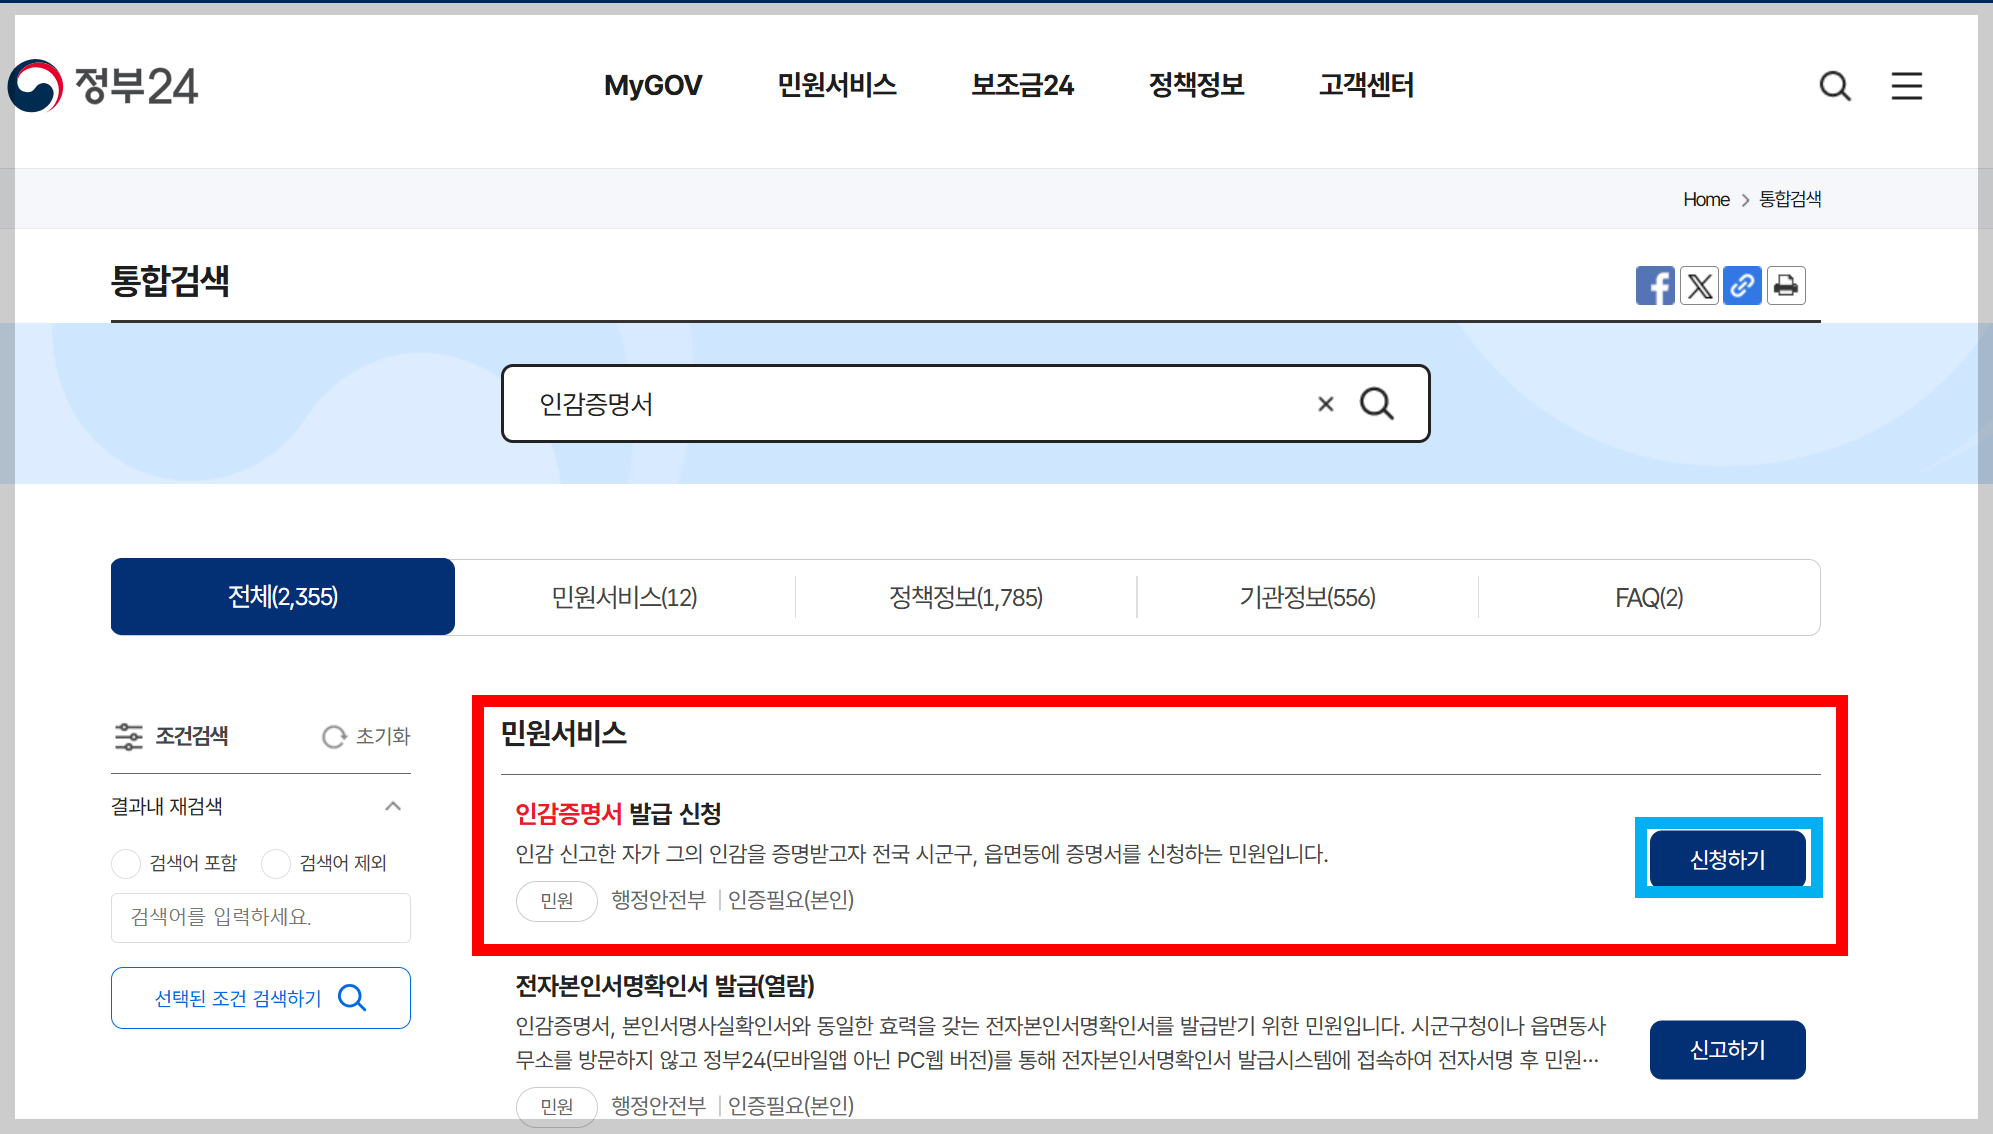Click the print page icon
The width and height of the screenshot is (1993, 1134).
(1786, 286)
